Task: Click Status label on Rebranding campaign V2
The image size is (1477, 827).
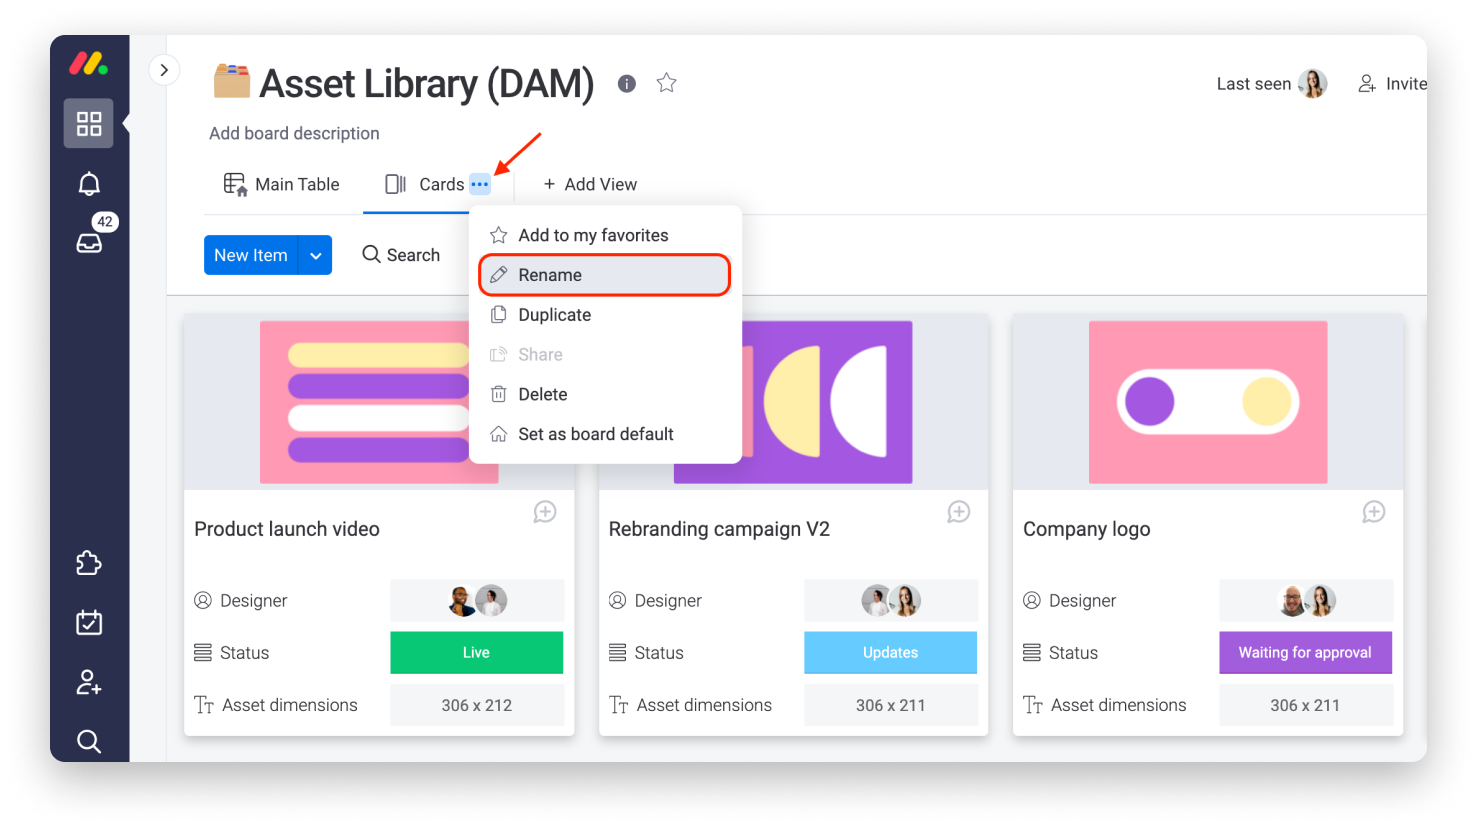Action: [x=659, y=652]
